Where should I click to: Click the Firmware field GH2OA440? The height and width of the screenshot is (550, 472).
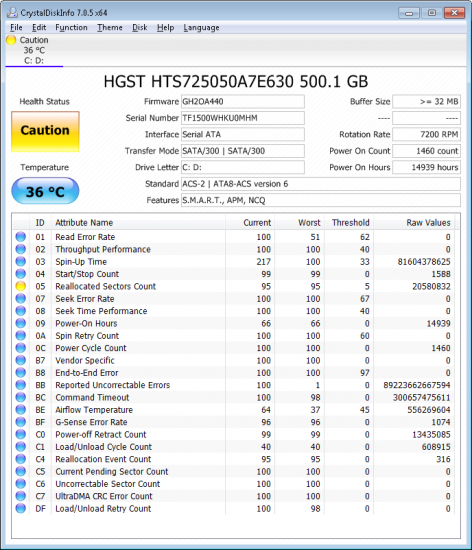pos(243,102)
